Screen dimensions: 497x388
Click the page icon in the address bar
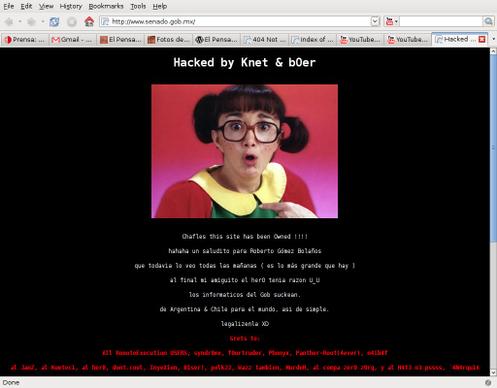tap(105, 22)
